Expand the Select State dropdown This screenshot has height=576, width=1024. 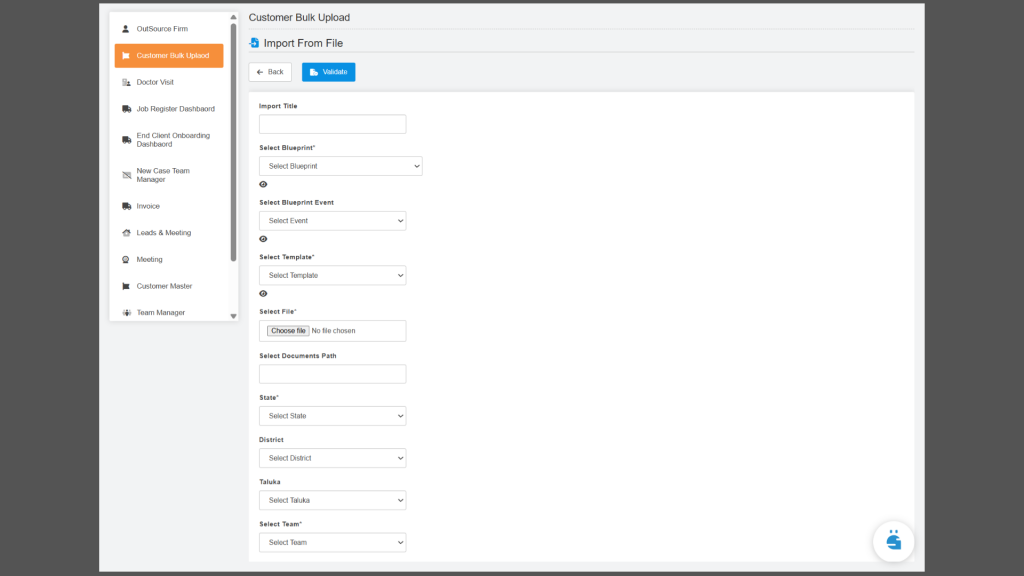[x=332, y=416]
